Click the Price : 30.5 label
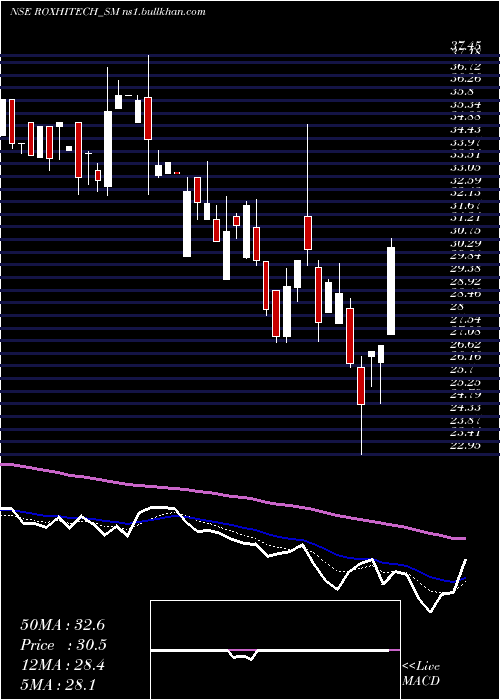Viewport: 500px width, 700px height. pyautogui.click(x=64, y=645)
